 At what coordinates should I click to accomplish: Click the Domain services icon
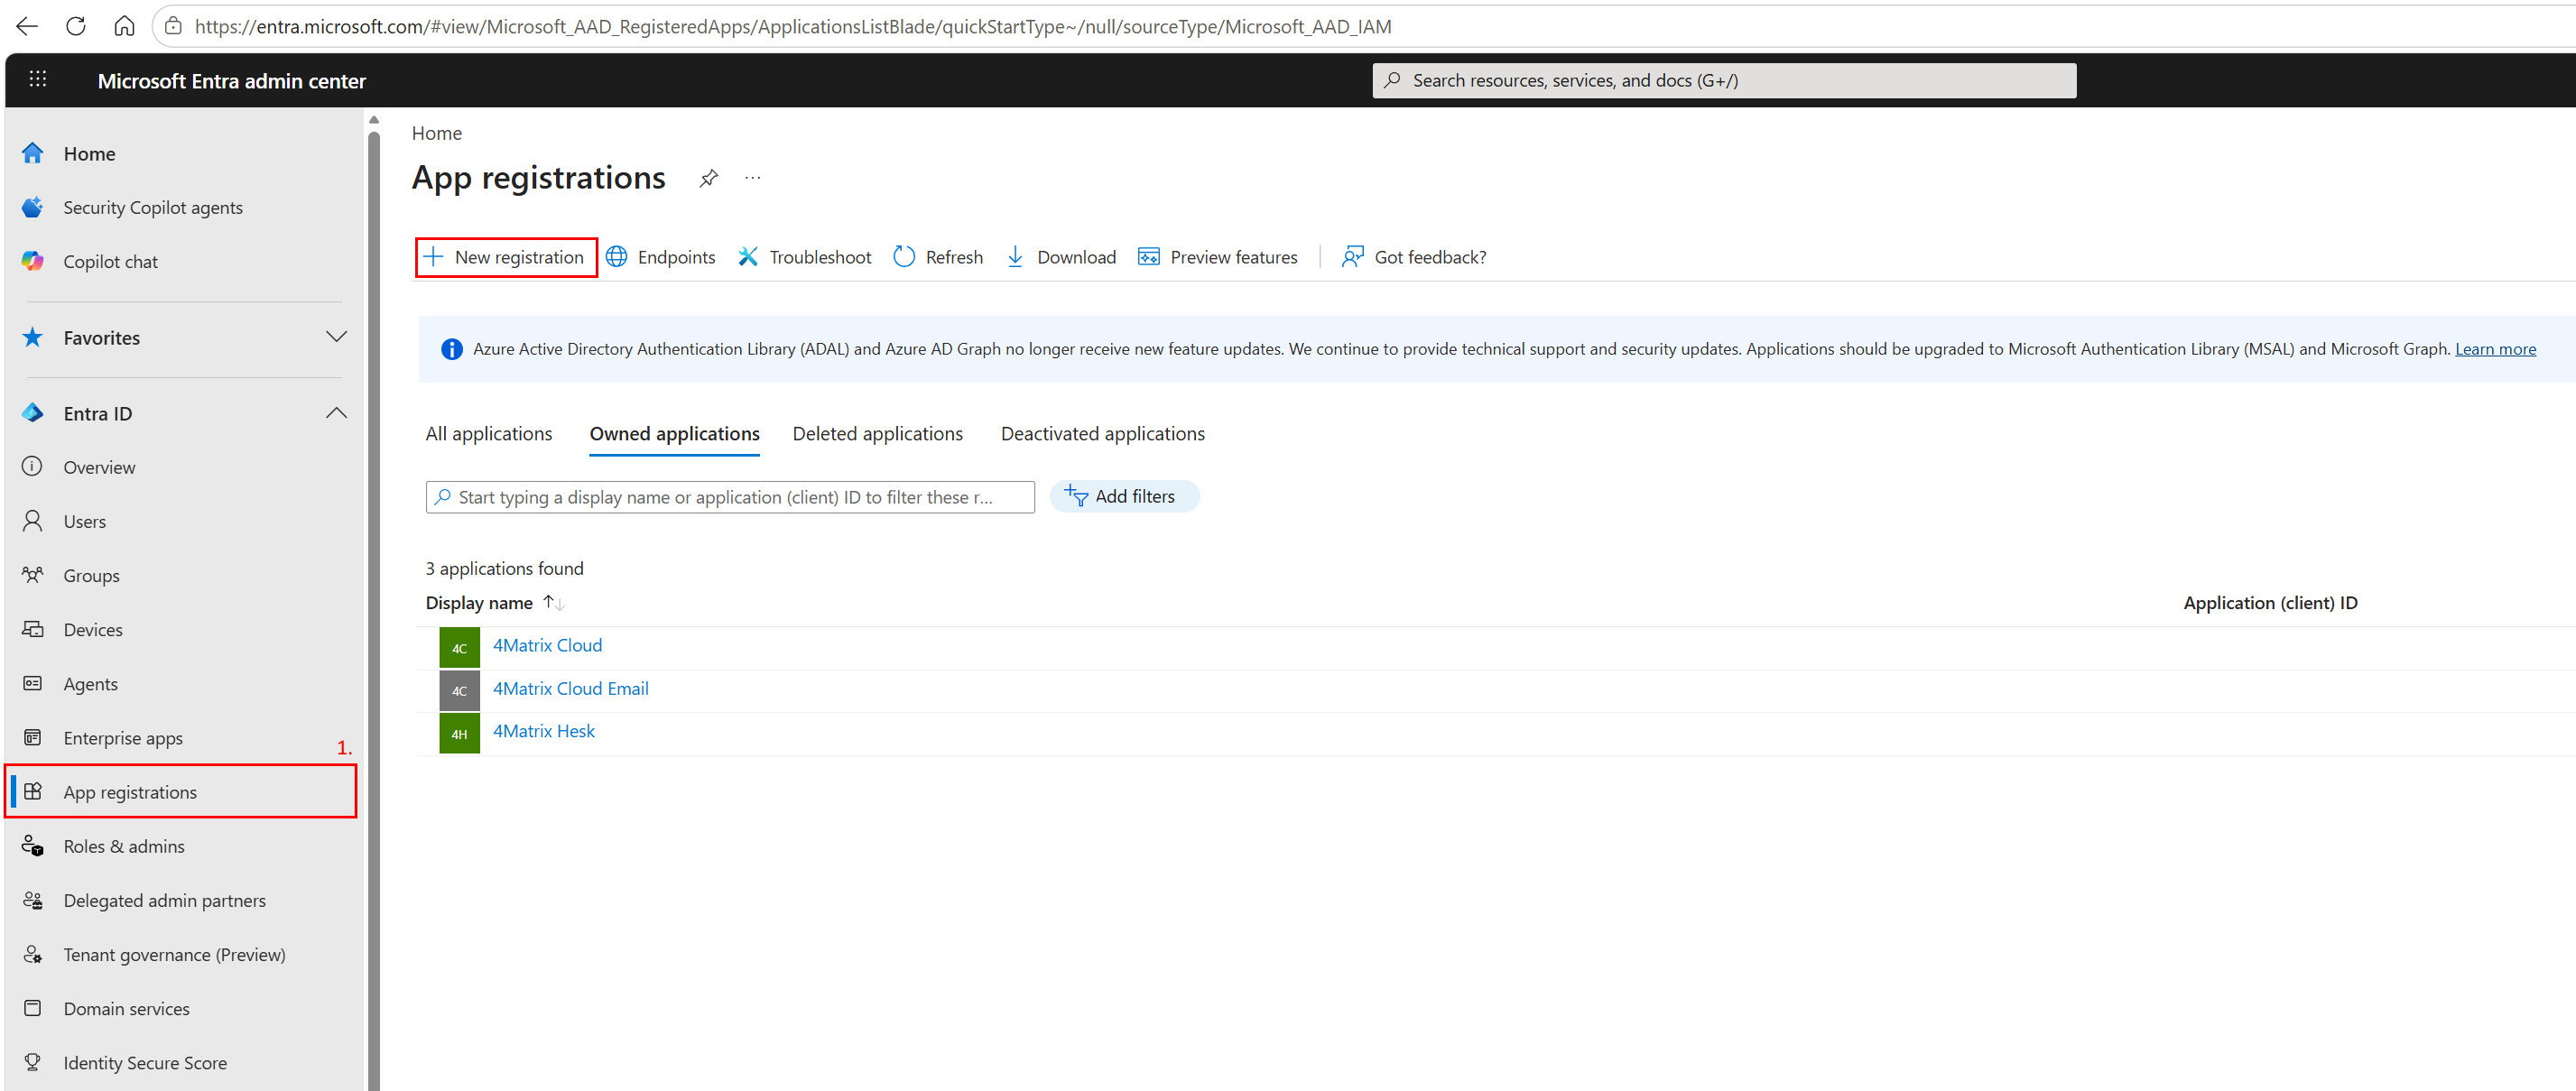pyautogui.click(x=33, y=1008)
